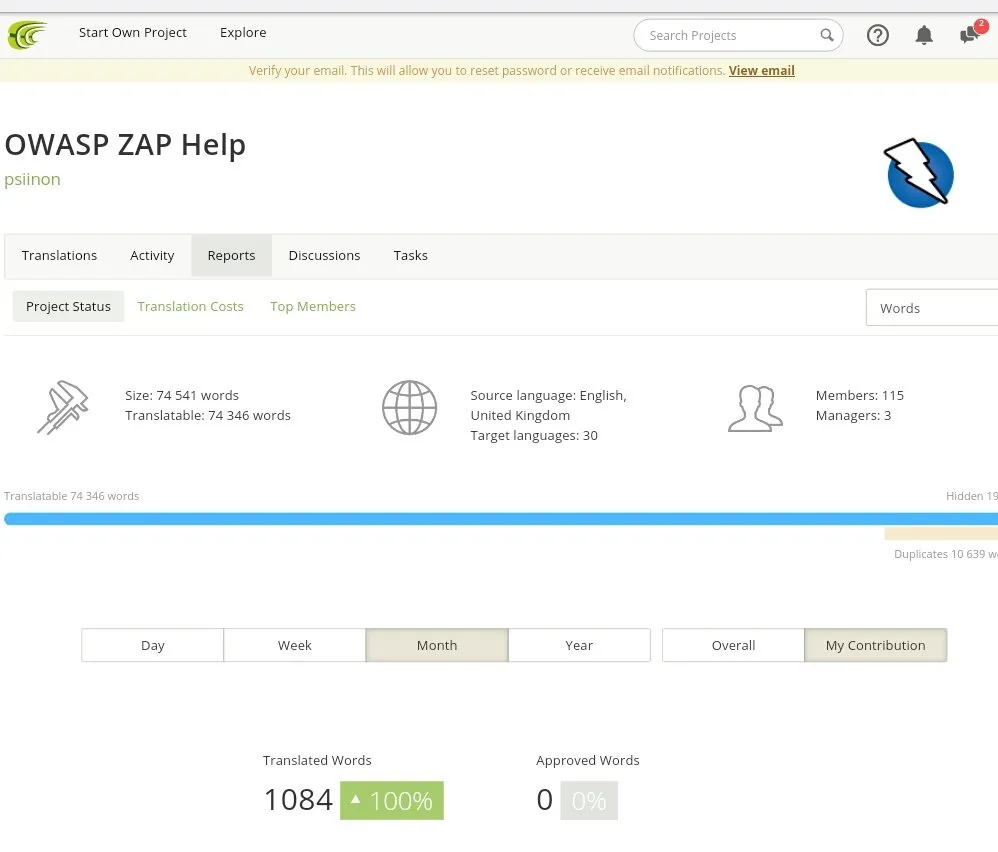Click the 'Hidden 19' label
The image size is (998, 852).
pos(971,496)
